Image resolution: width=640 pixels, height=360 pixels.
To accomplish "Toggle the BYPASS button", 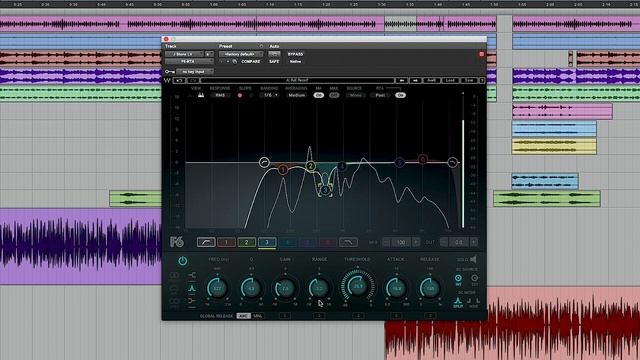I will point(296,54).
